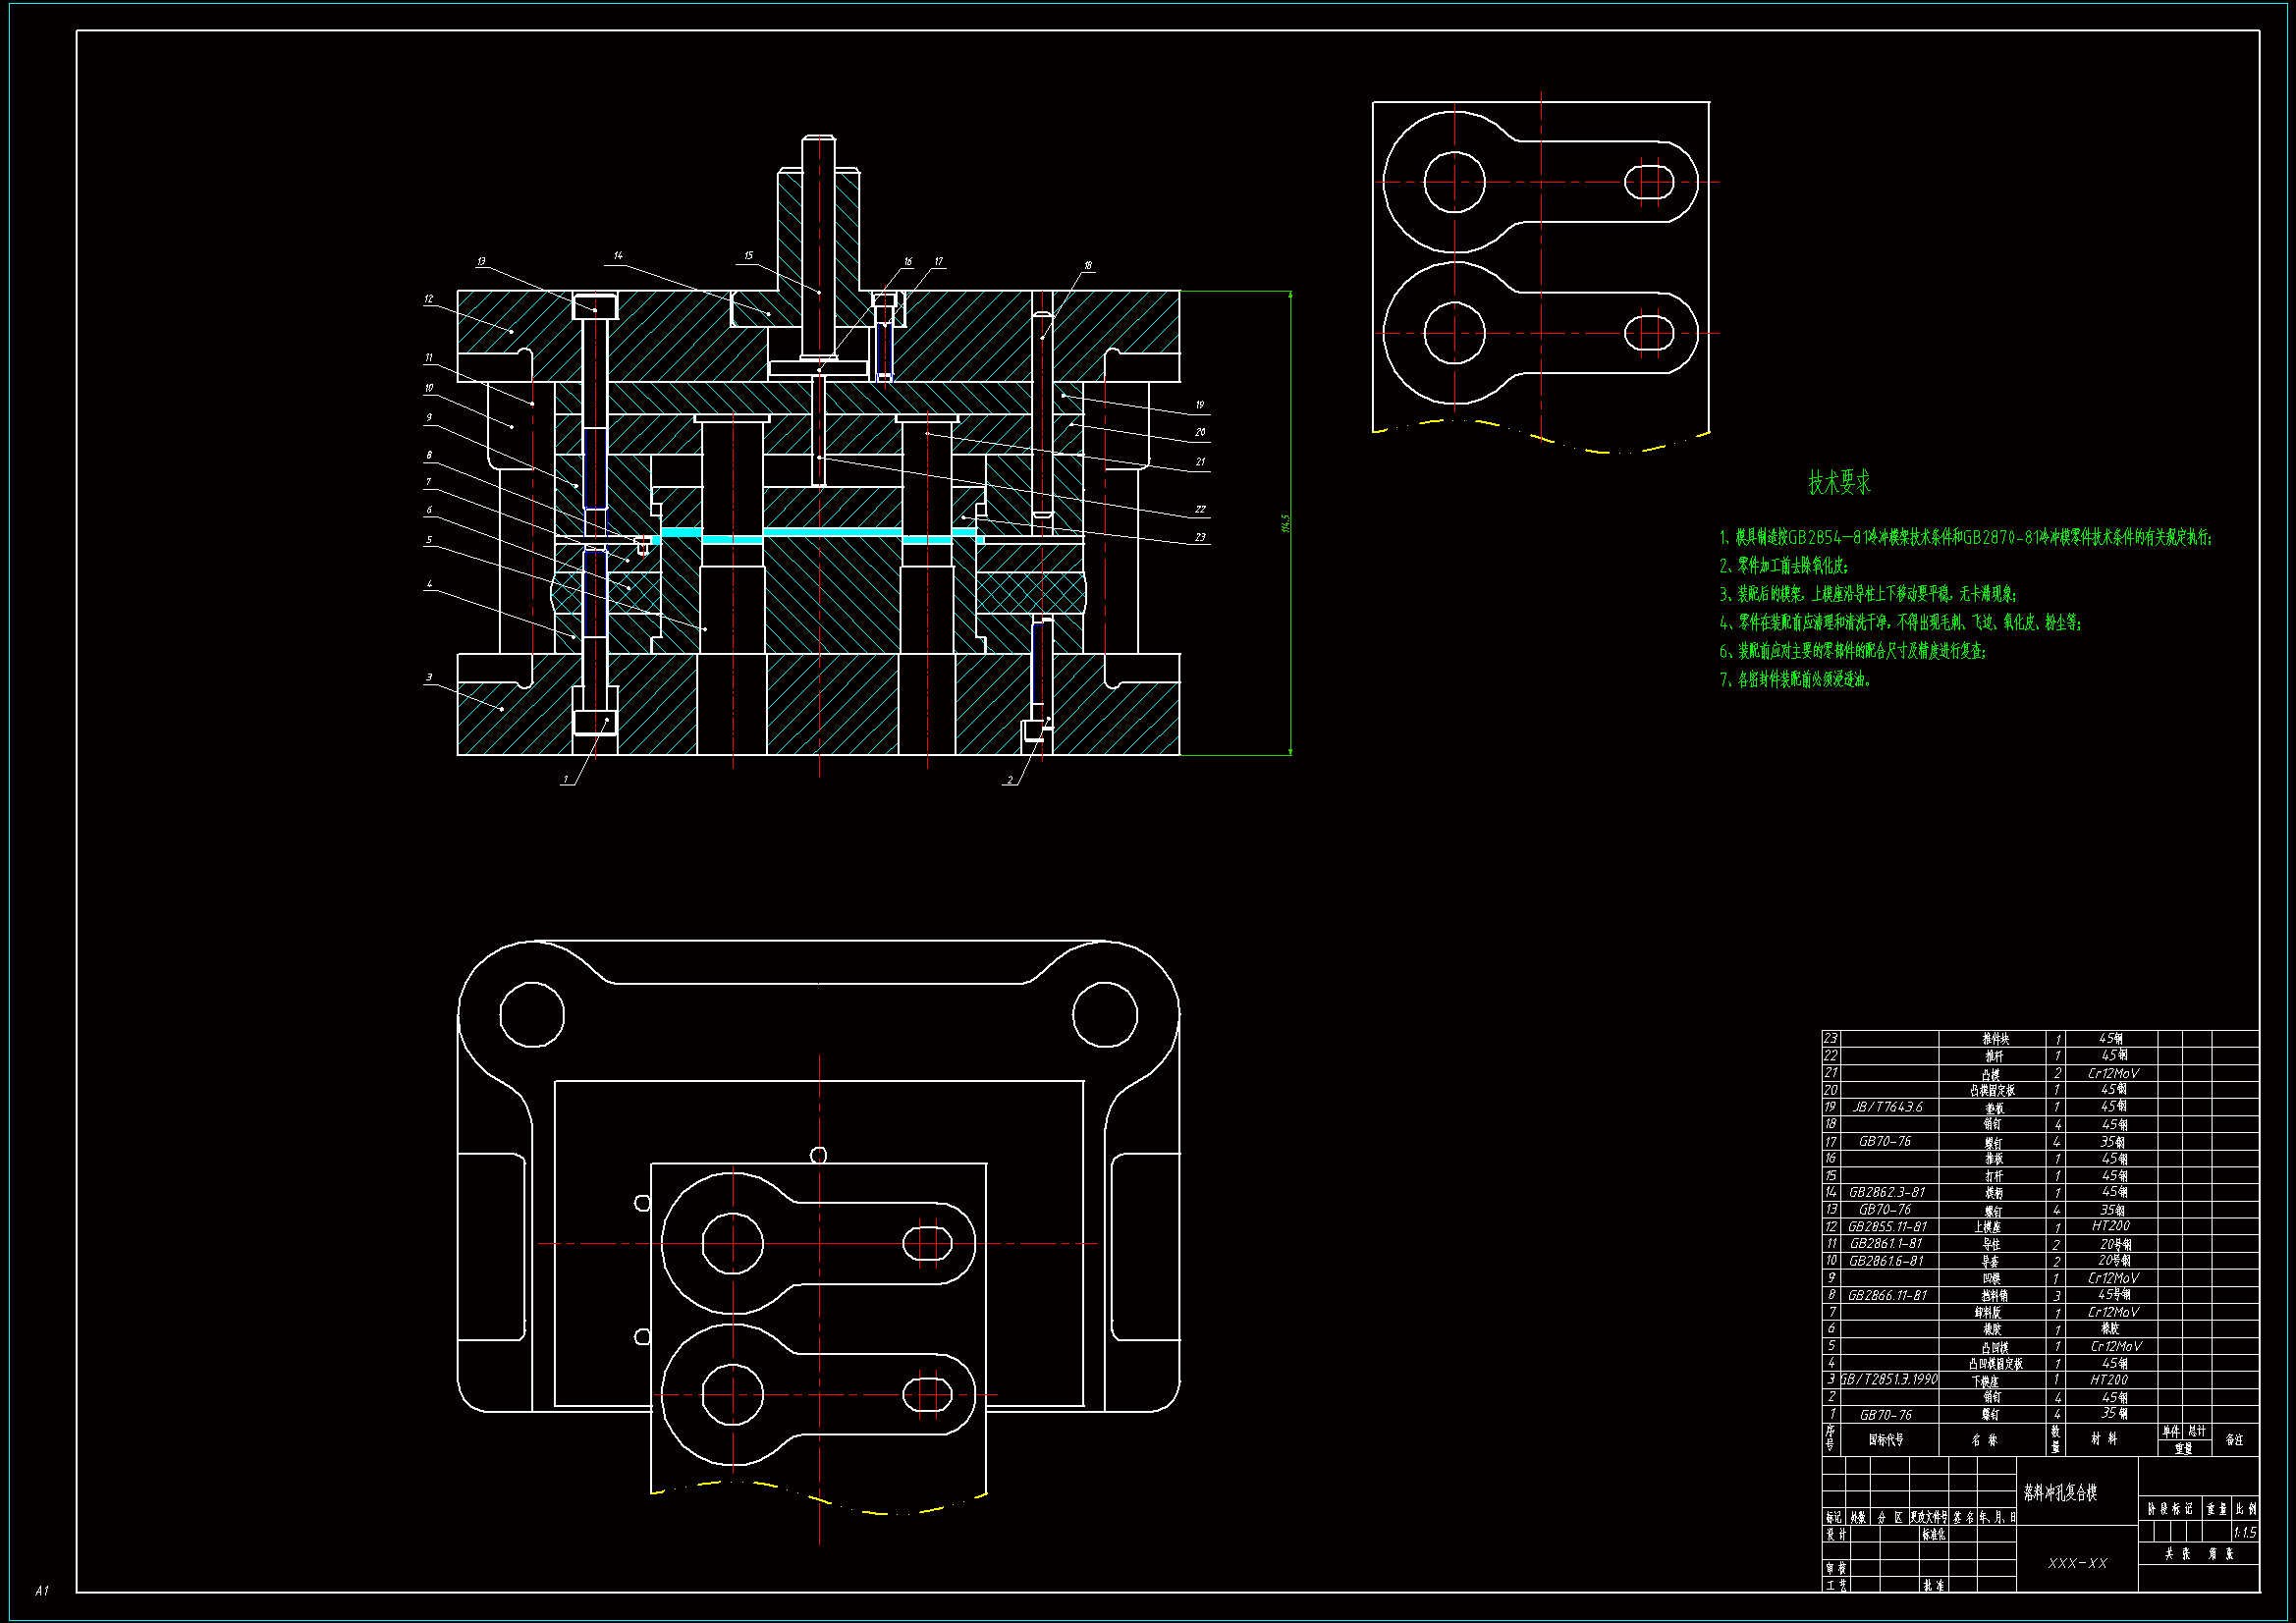Click large round hole of top workpiece in layout view

(x=1454, y=182)
